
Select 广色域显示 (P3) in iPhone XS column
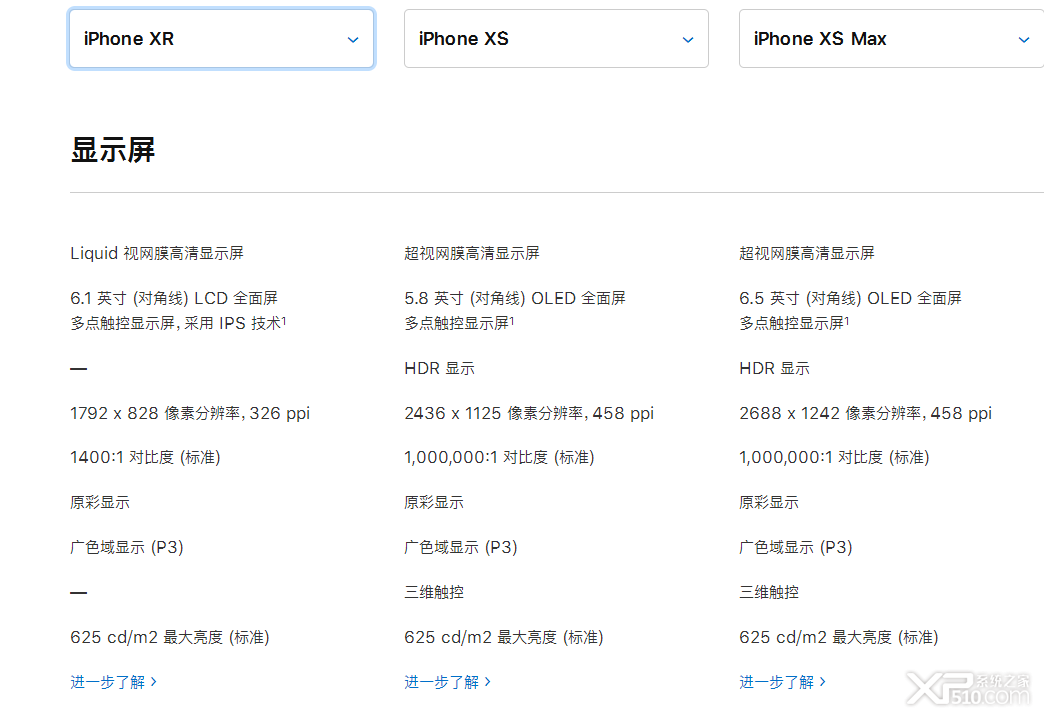pyautogui.click(x=461, y=547)
